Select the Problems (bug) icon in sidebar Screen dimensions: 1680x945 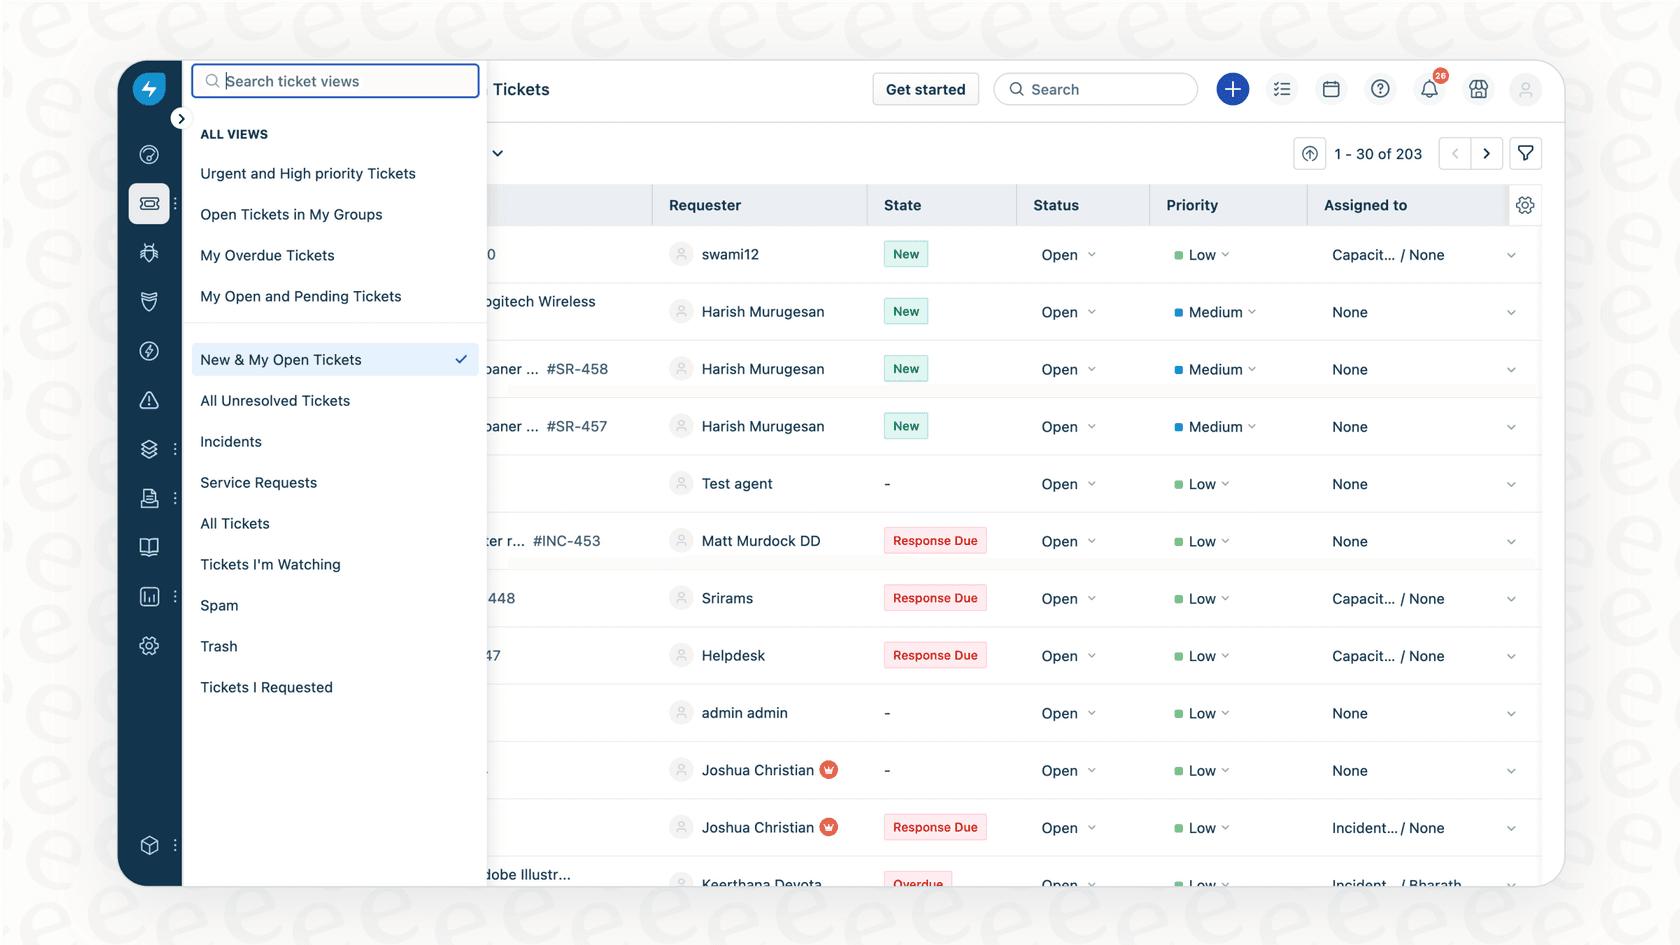coord(149,253)
